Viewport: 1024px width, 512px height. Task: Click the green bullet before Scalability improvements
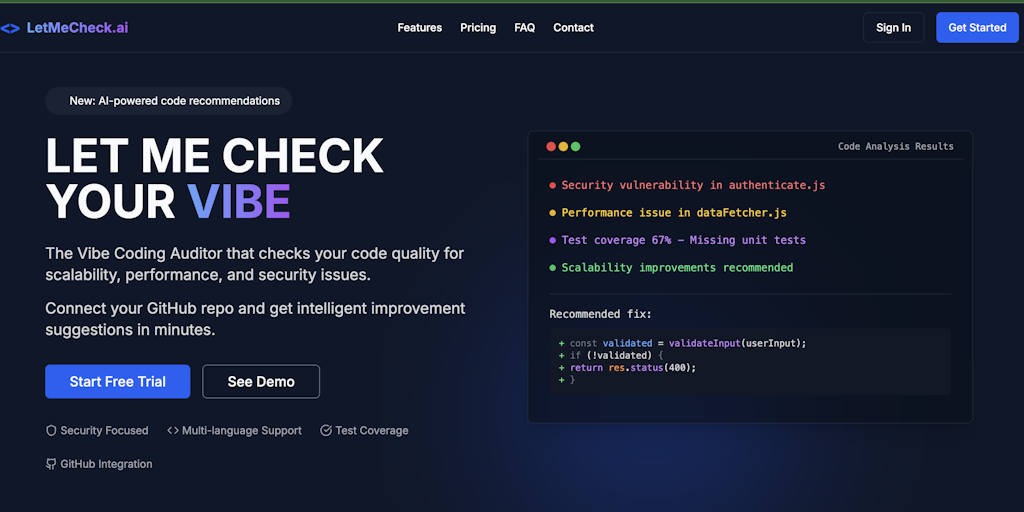click(552, 268)
